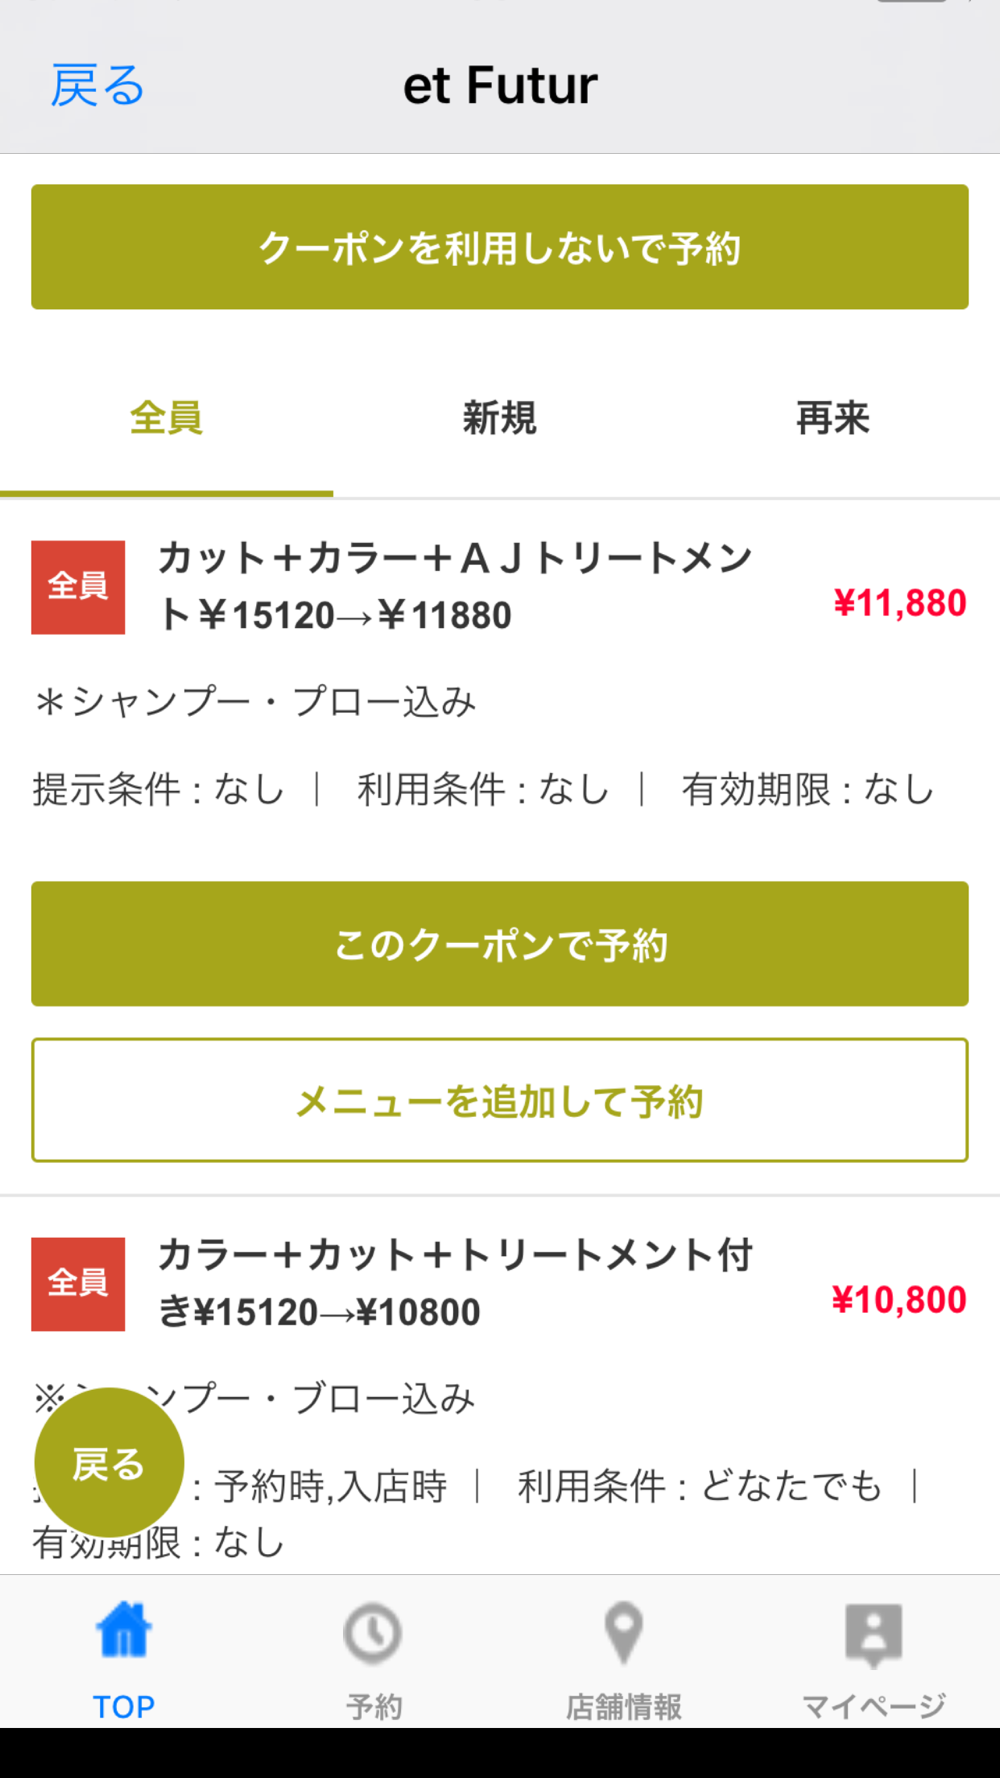1000x1778 pixels.
Task: Tap the ¥10,800 price
Action: point(900,1300)
